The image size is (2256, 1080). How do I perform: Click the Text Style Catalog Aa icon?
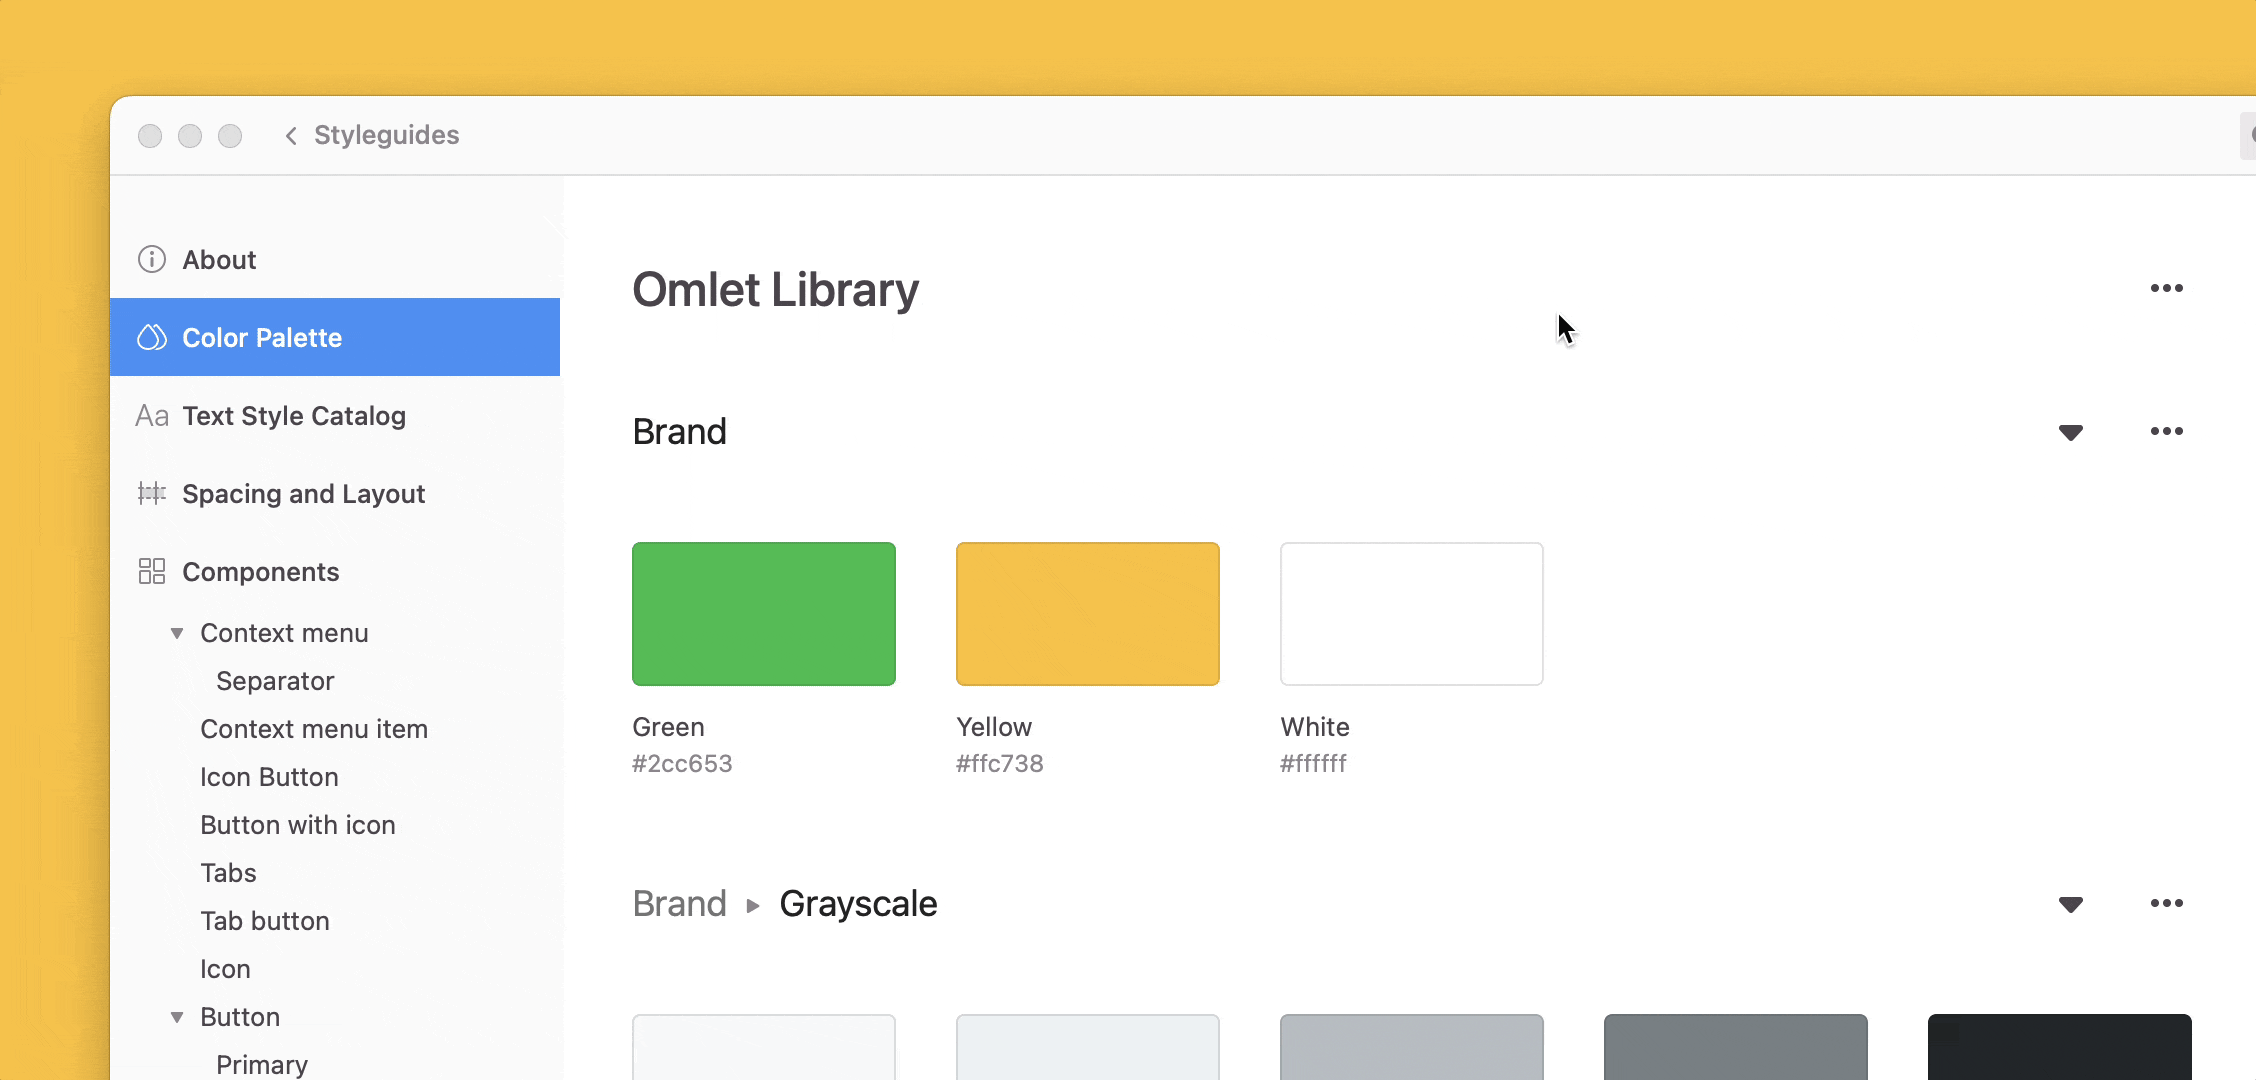click(151, 416)
